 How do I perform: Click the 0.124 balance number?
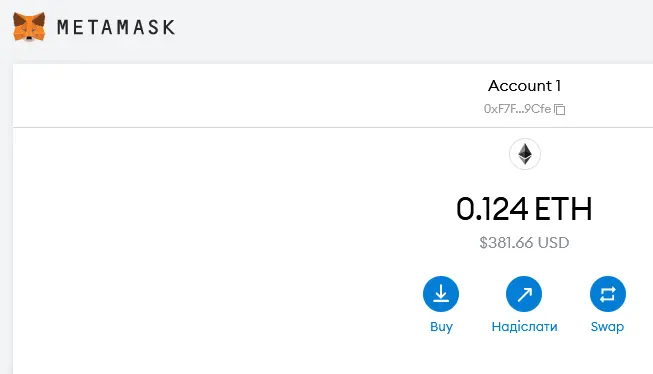pyautogui.click(x=492, y=209)
